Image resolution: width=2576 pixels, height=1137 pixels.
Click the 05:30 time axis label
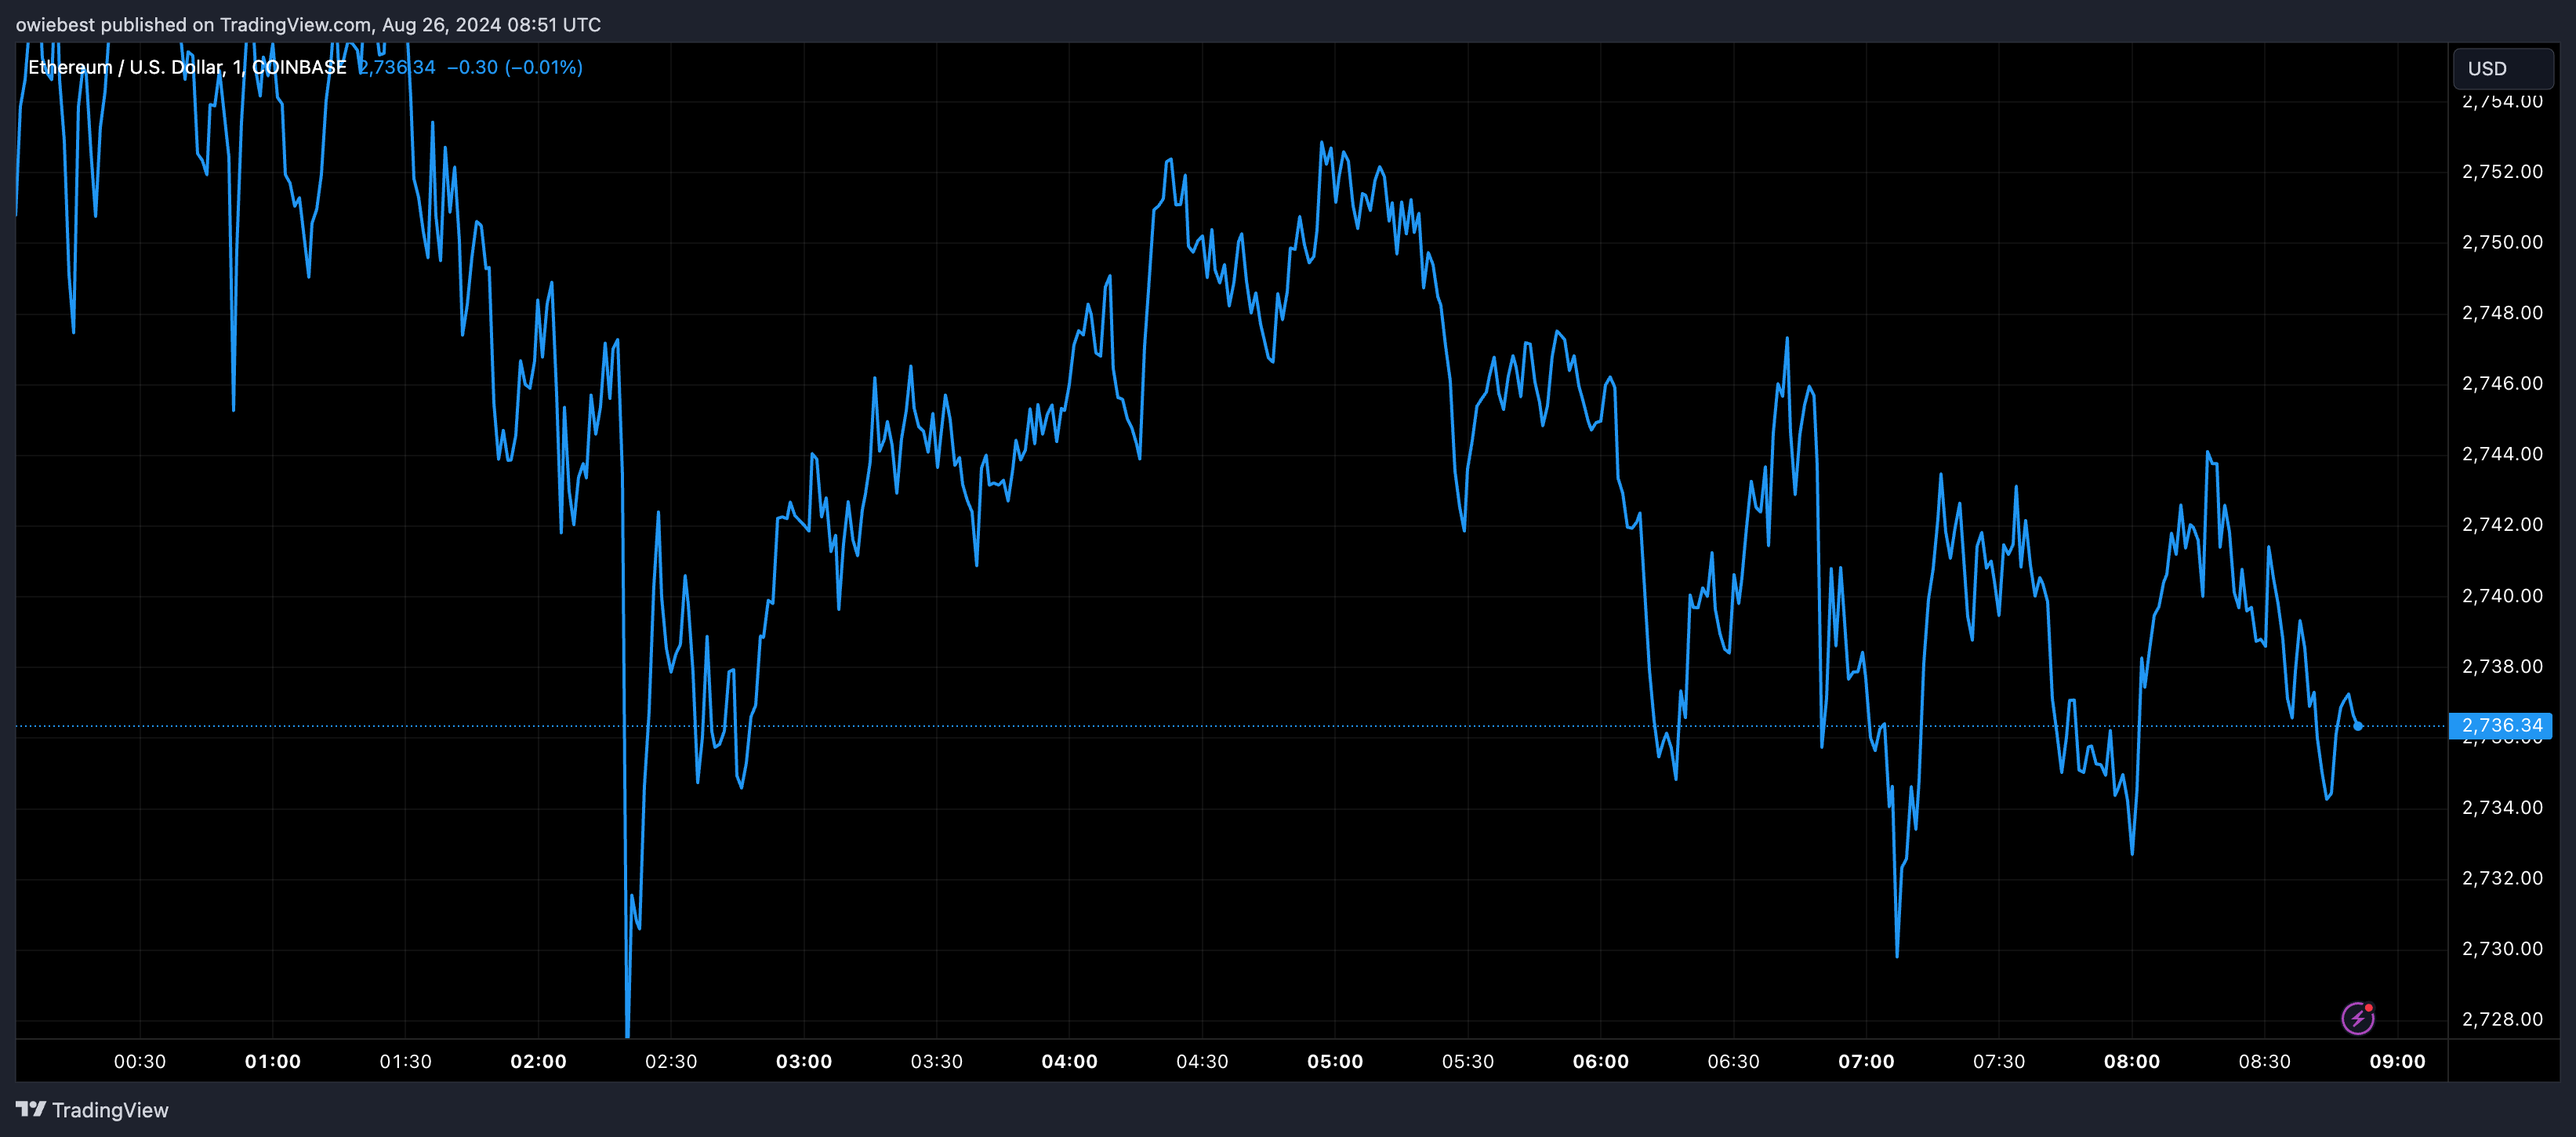(x=1468, y=1061)
